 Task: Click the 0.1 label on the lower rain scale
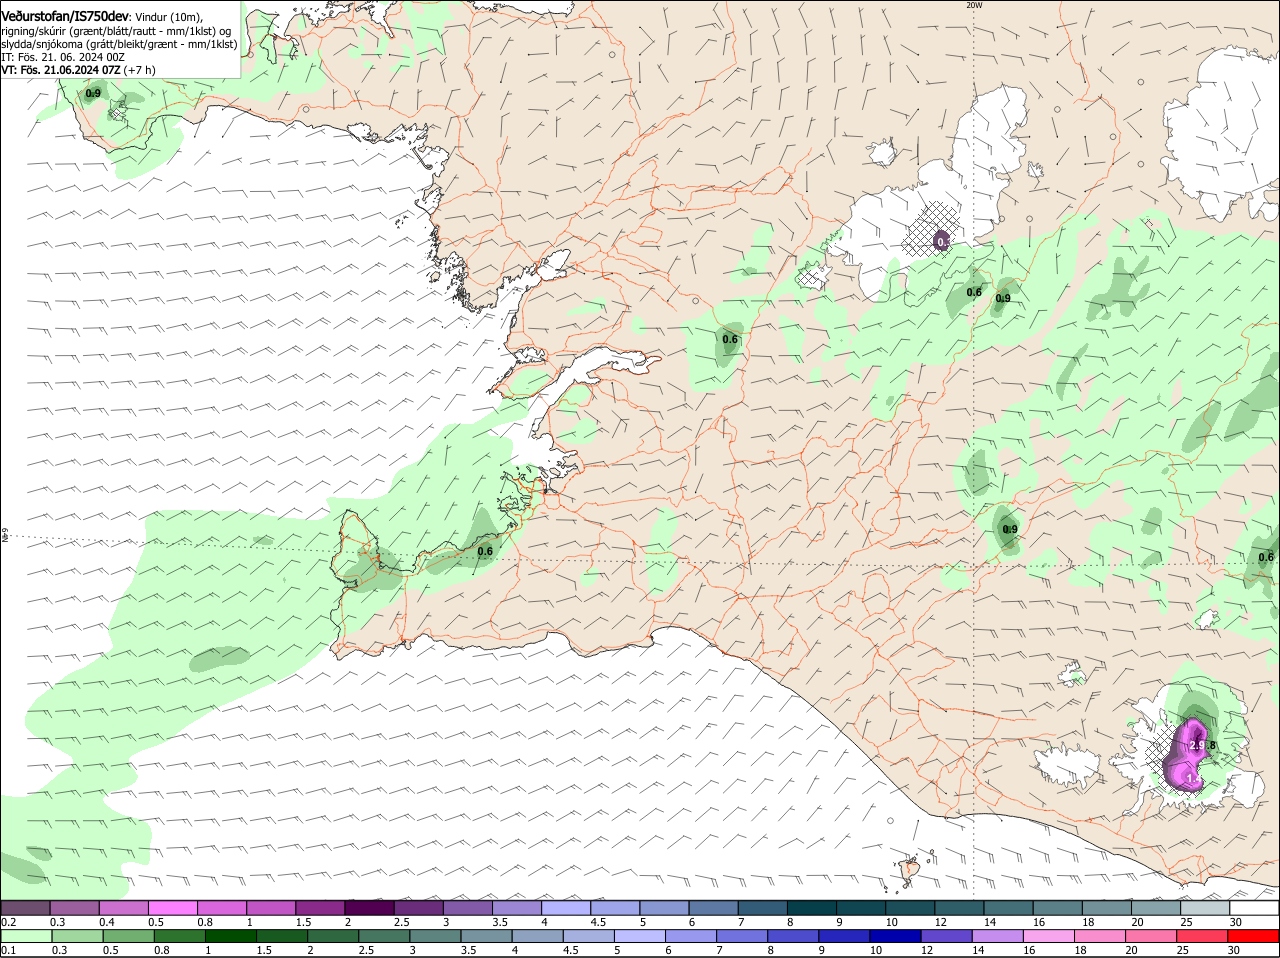(x=8, y=950)
